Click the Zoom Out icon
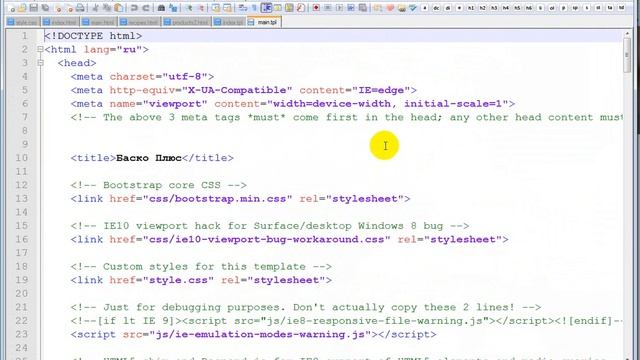Viewport: 640px width, 360px height. (x=201, y=8)
